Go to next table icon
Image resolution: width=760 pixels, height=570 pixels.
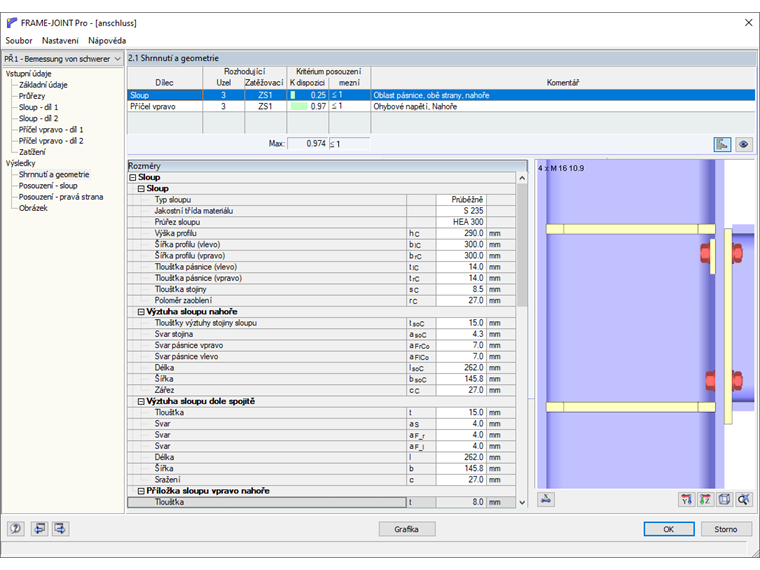(61, 528)
